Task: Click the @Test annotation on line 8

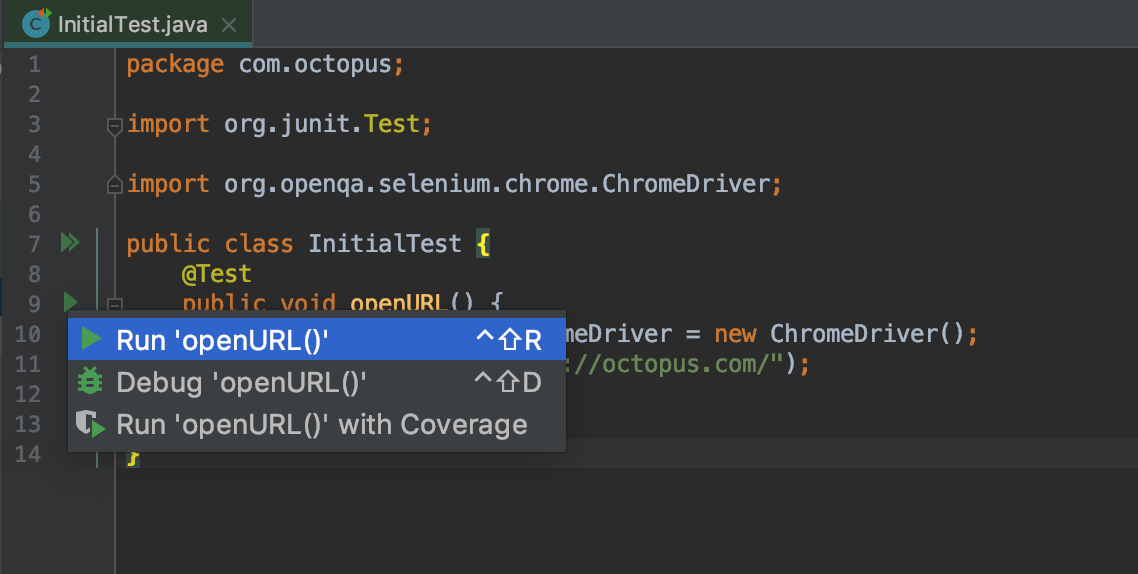Action: (216, 273)
